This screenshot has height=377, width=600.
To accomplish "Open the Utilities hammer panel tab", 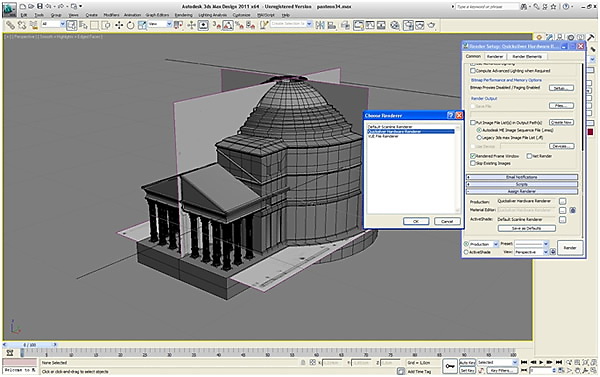I will 590,38.
